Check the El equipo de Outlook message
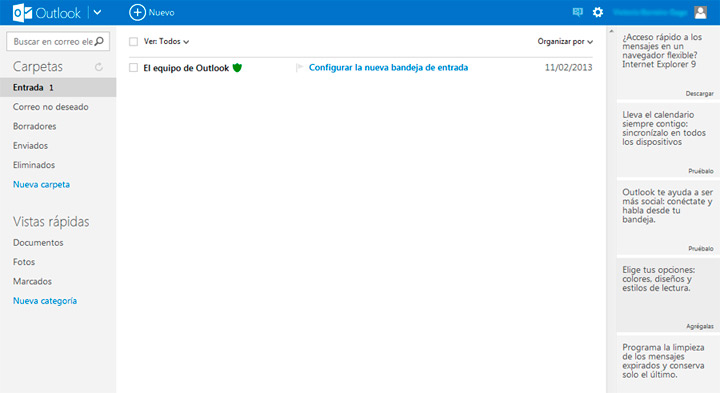The image size is (720, 393). (x=134, y=68)
